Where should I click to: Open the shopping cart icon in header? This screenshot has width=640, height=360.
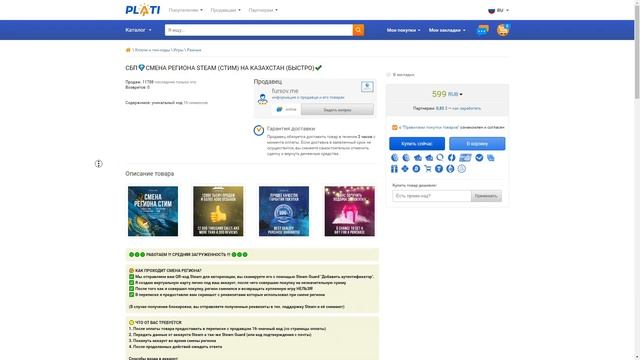point(503,30)
